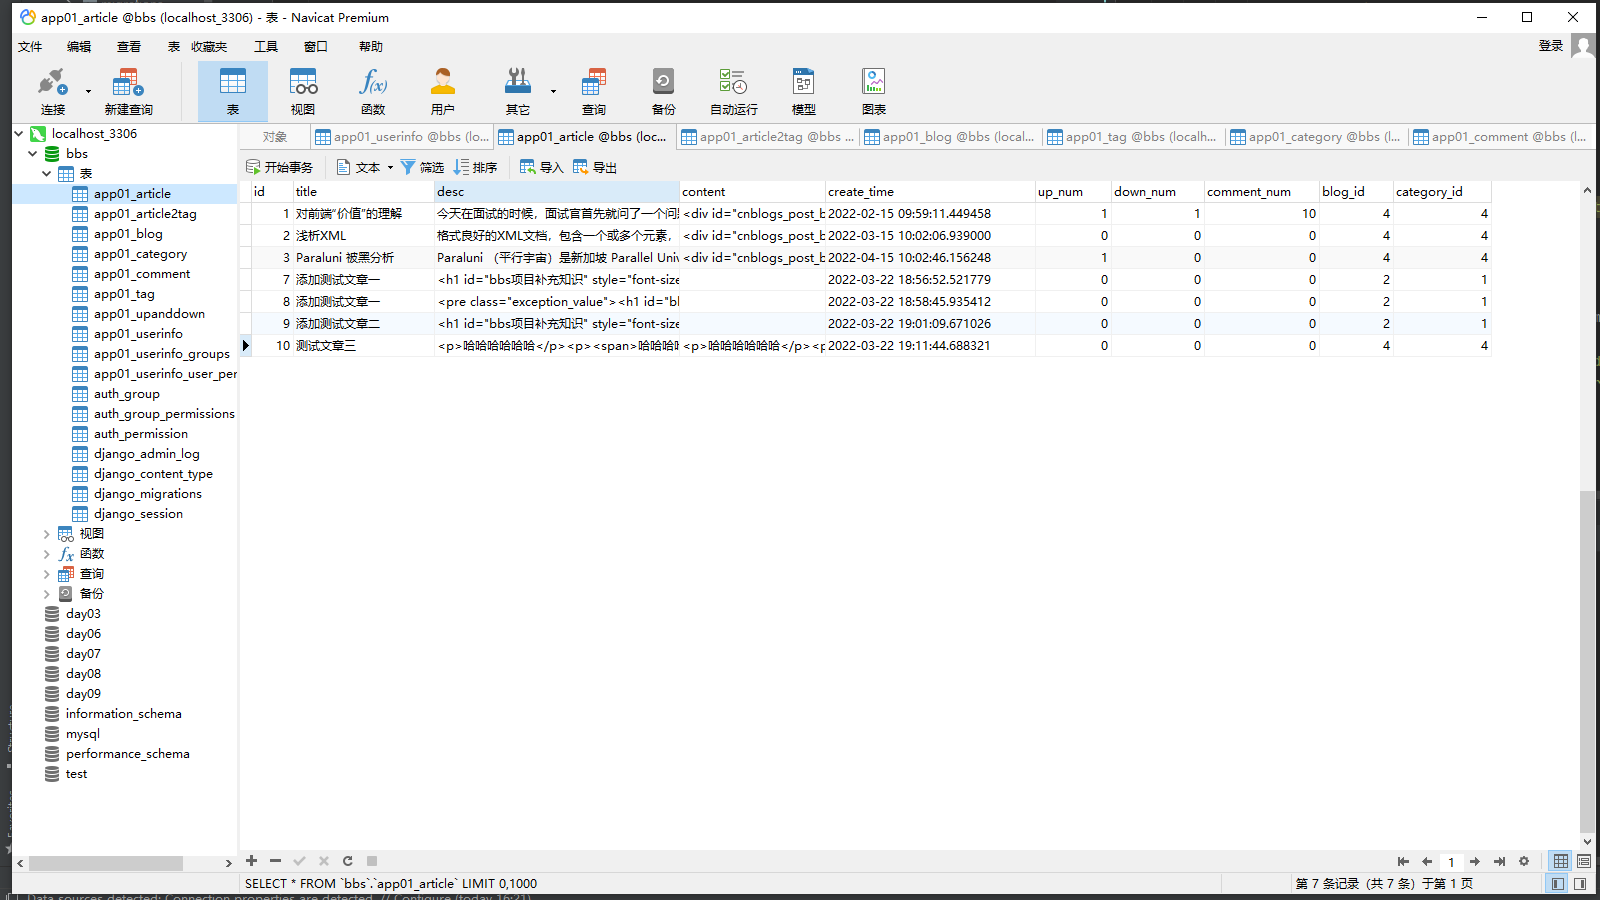
Task: Select the cell with title 浅析XML
Action: click(x=364, y=236)
